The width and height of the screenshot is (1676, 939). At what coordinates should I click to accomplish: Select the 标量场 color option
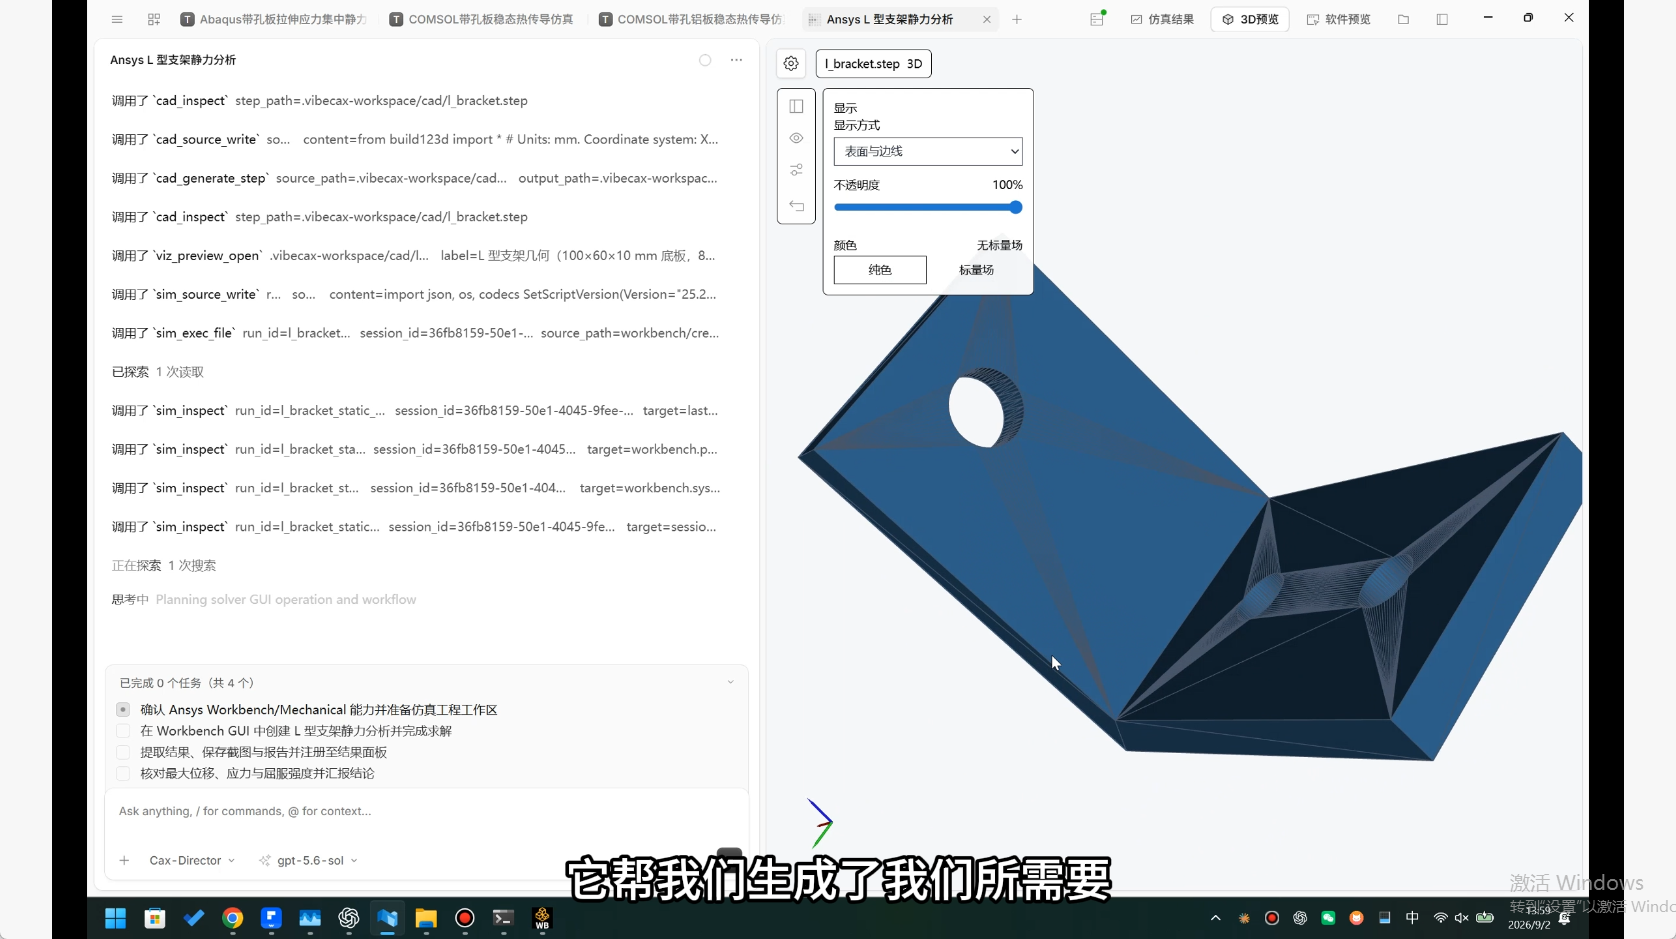(976, 270)
